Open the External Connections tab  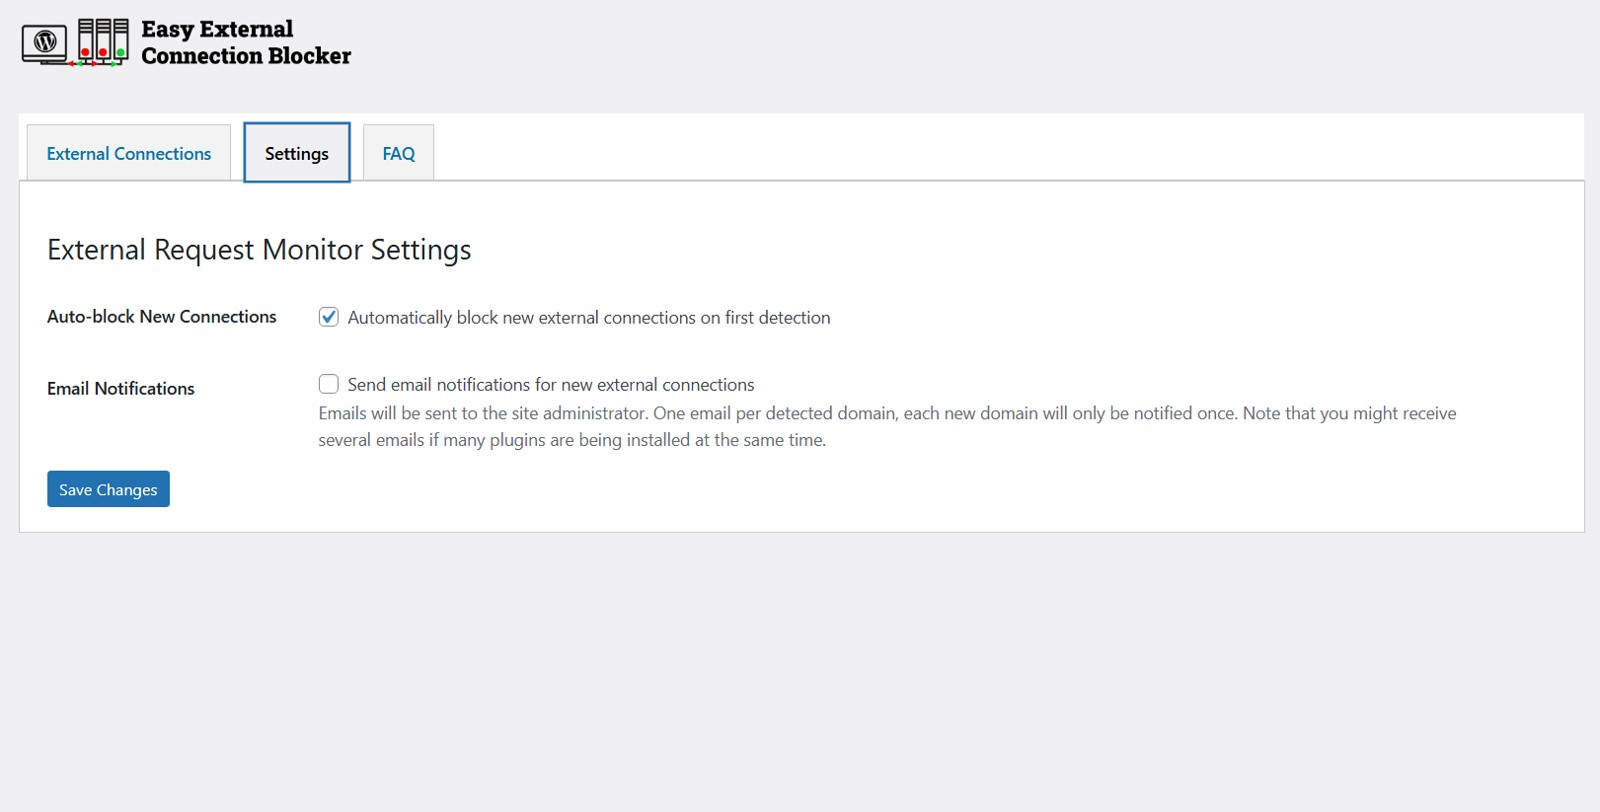click(x=129, y=153)
